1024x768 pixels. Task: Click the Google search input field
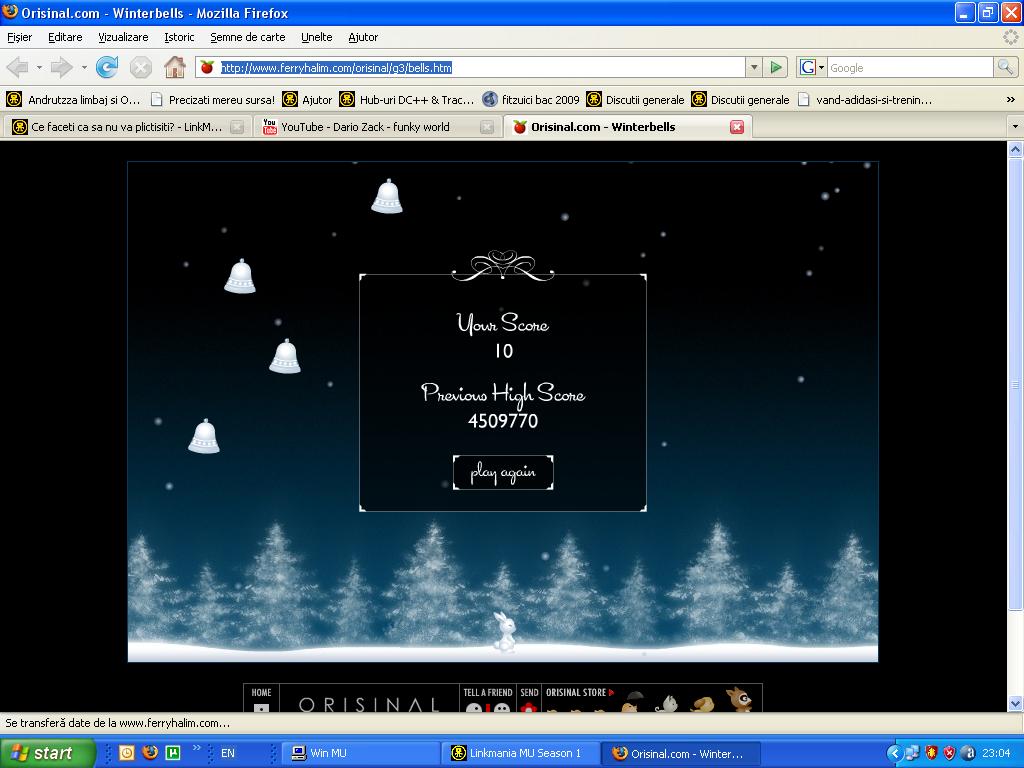(x=910, y=67)
